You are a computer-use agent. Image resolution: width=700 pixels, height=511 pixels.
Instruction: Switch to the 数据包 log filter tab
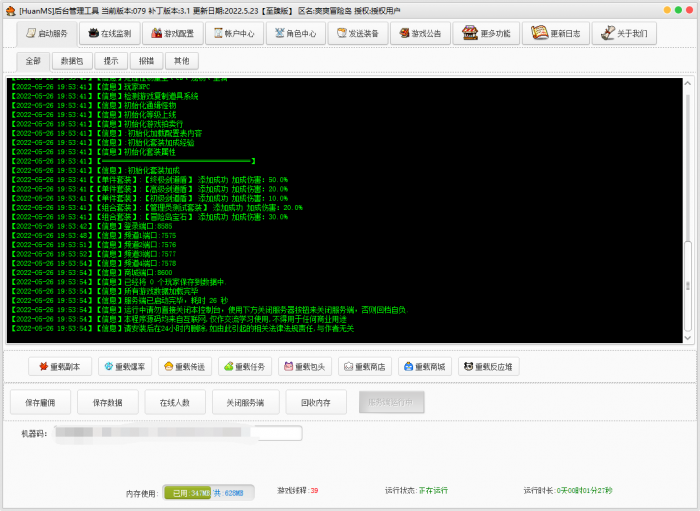(72, 61)
